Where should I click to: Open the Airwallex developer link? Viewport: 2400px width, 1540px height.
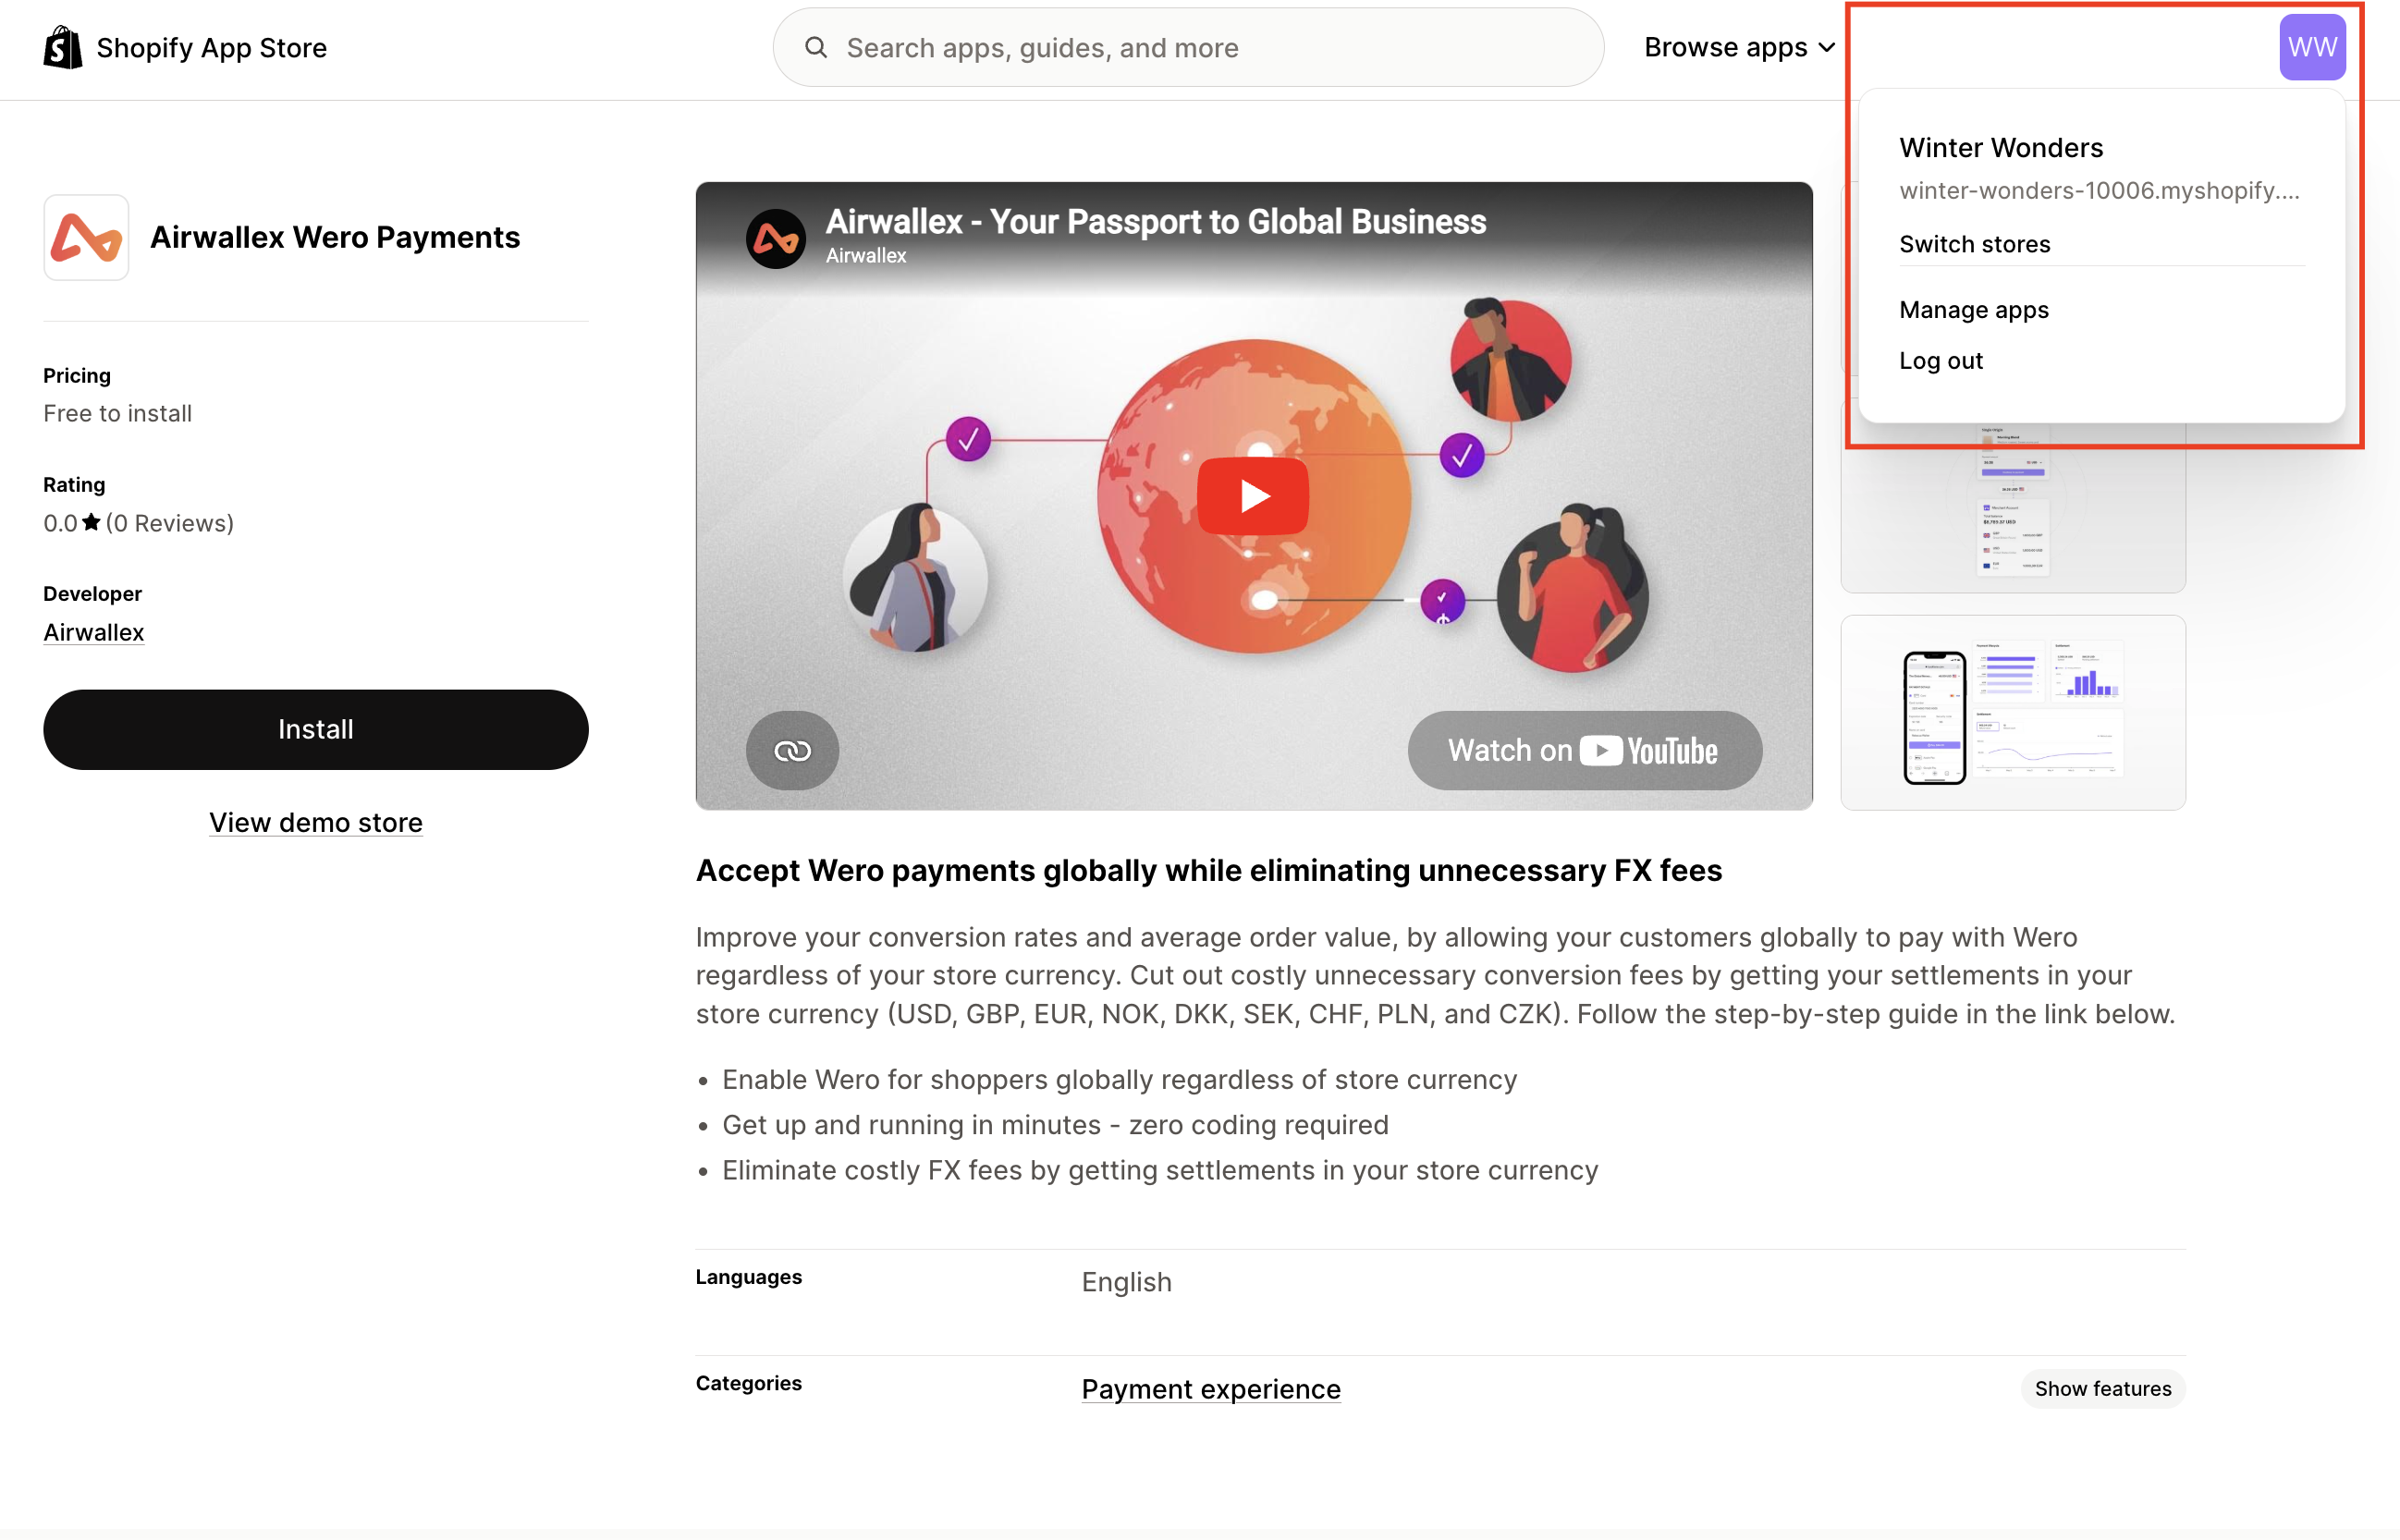94,632
